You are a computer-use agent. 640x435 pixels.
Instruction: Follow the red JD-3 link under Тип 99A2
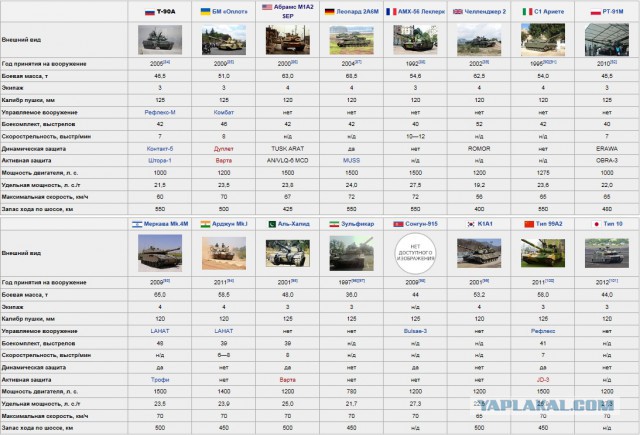(x=543, y=380)
